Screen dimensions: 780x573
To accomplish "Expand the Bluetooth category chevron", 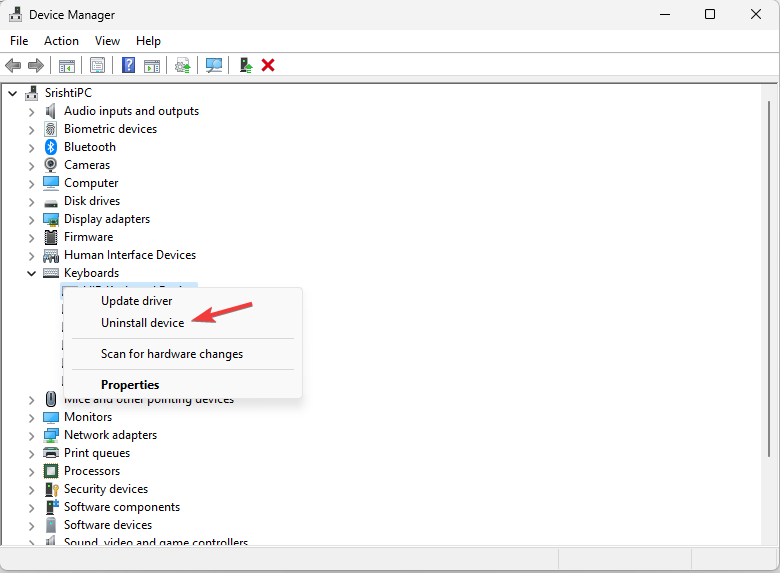I will [31, 148].
